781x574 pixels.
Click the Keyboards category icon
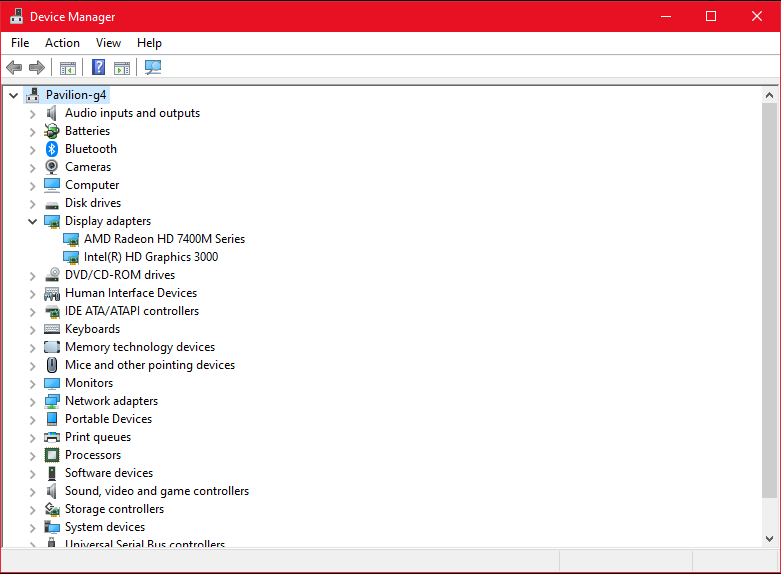(52, 329)
